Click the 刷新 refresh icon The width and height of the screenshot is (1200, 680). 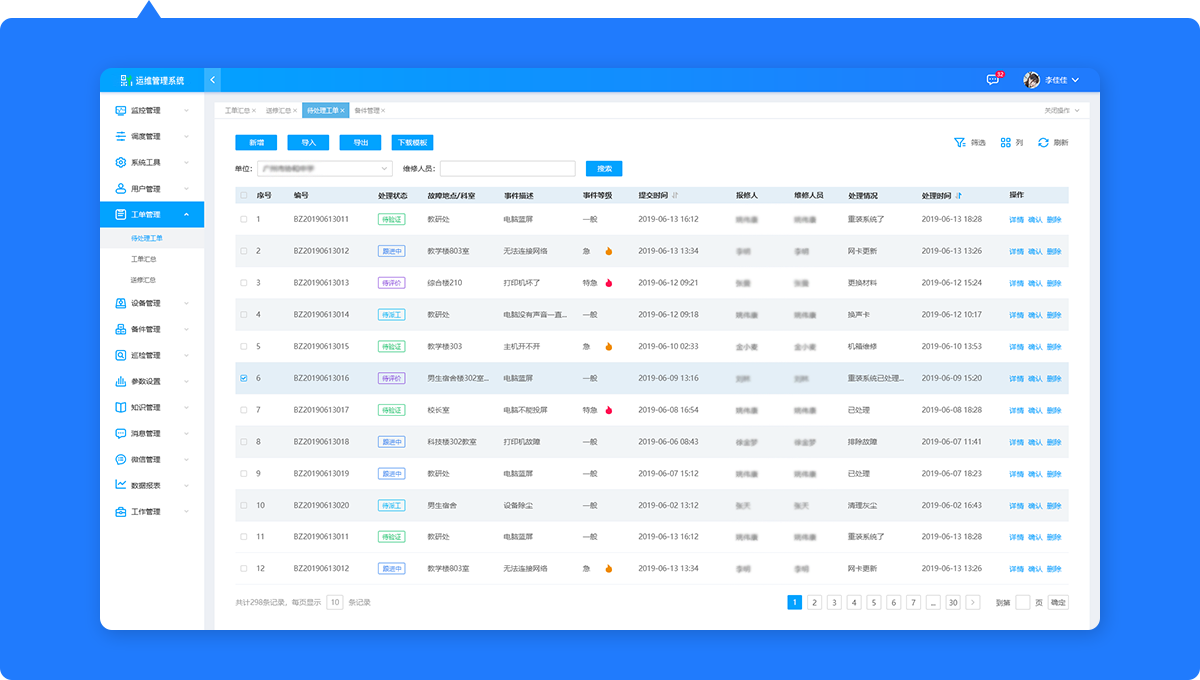point(1043,143)
